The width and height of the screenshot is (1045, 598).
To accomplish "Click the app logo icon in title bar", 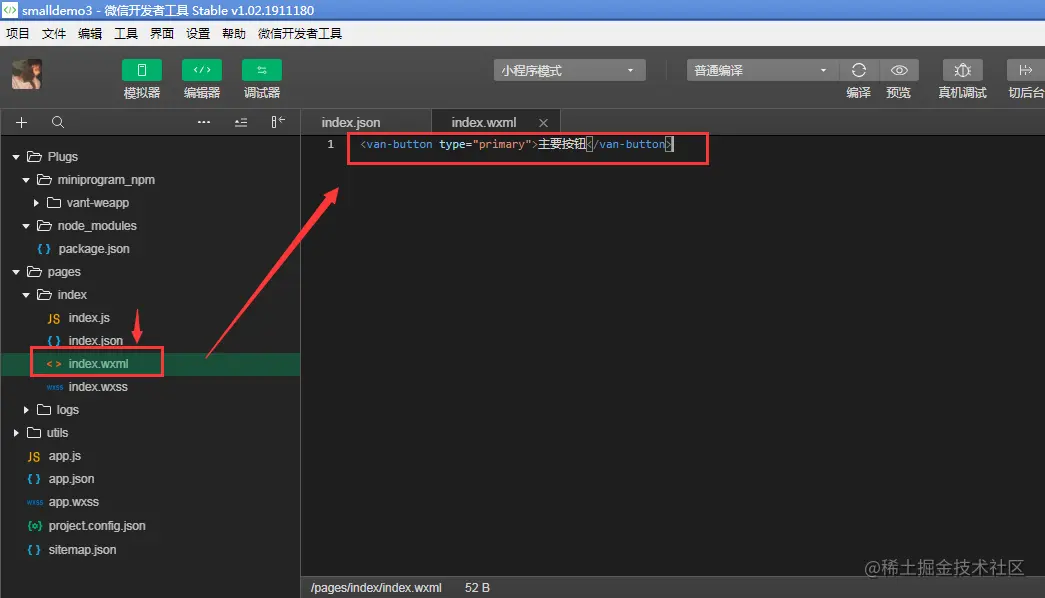I will tap(9, 10).
